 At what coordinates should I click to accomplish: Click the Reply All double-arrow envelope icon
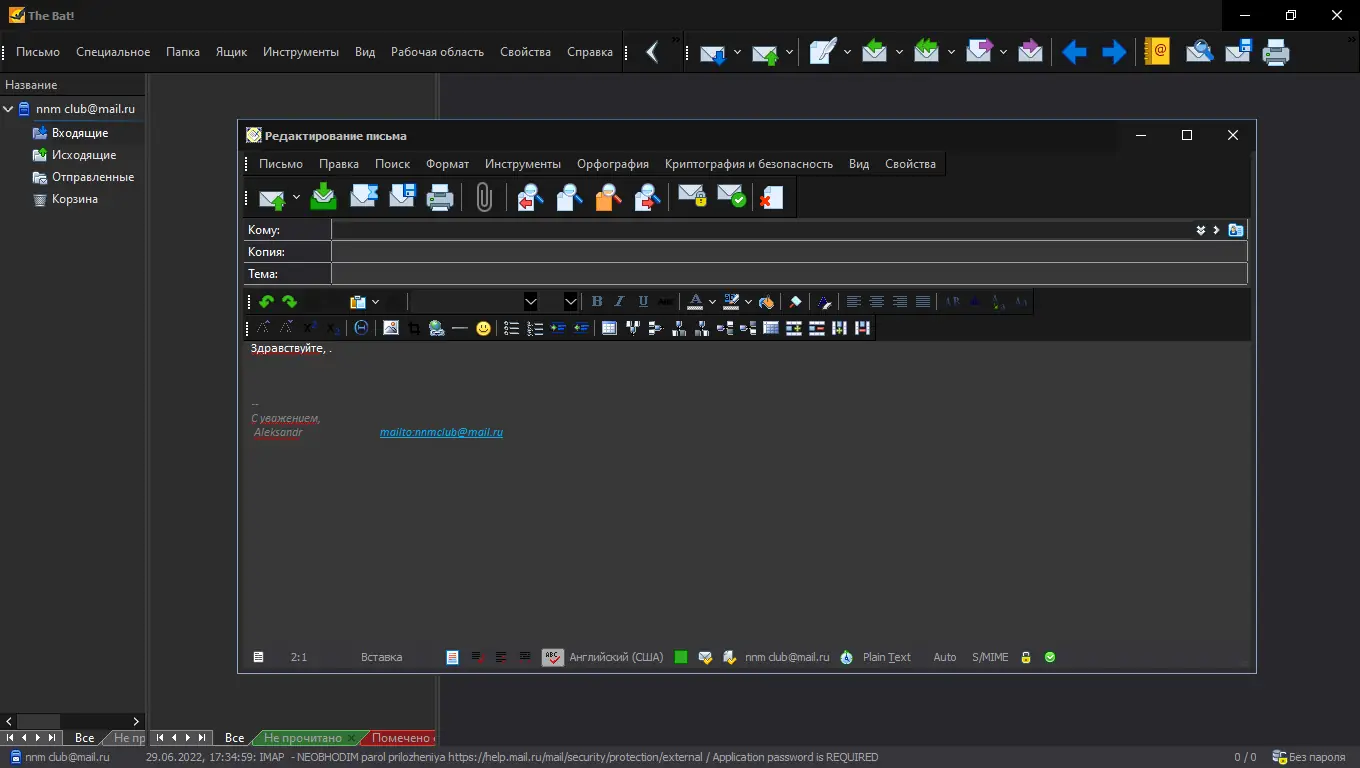(x=926, y=52)
